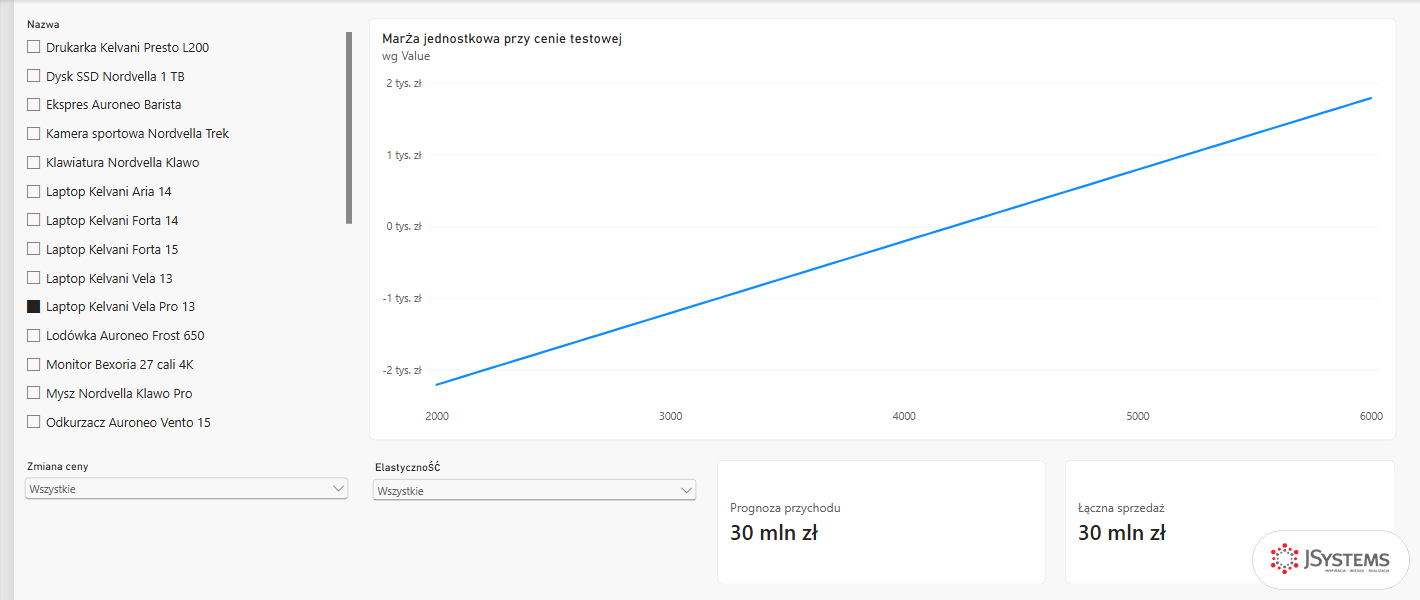1420x600 pixels.
Task: Click the 0 tys. zł y-axis label
Action: 403,226
